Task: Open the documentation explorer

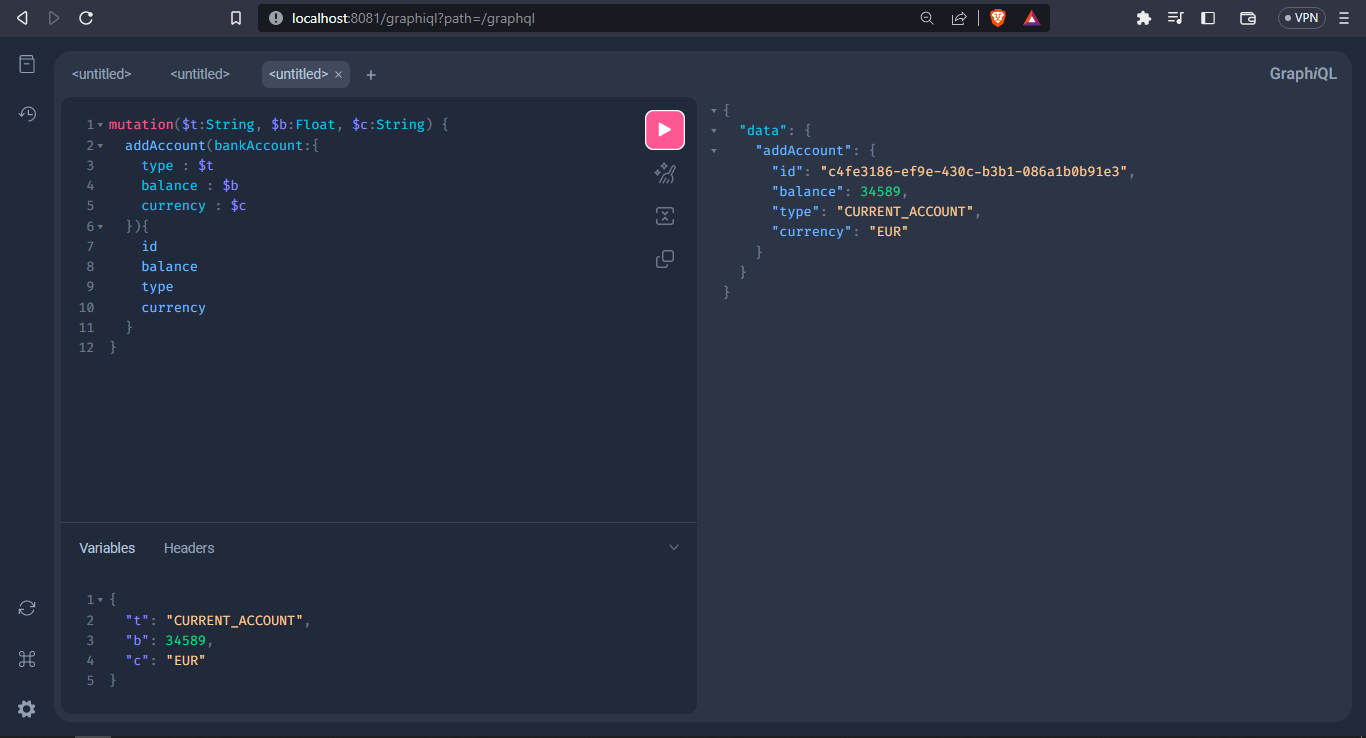Action: (x=26, y=63)
